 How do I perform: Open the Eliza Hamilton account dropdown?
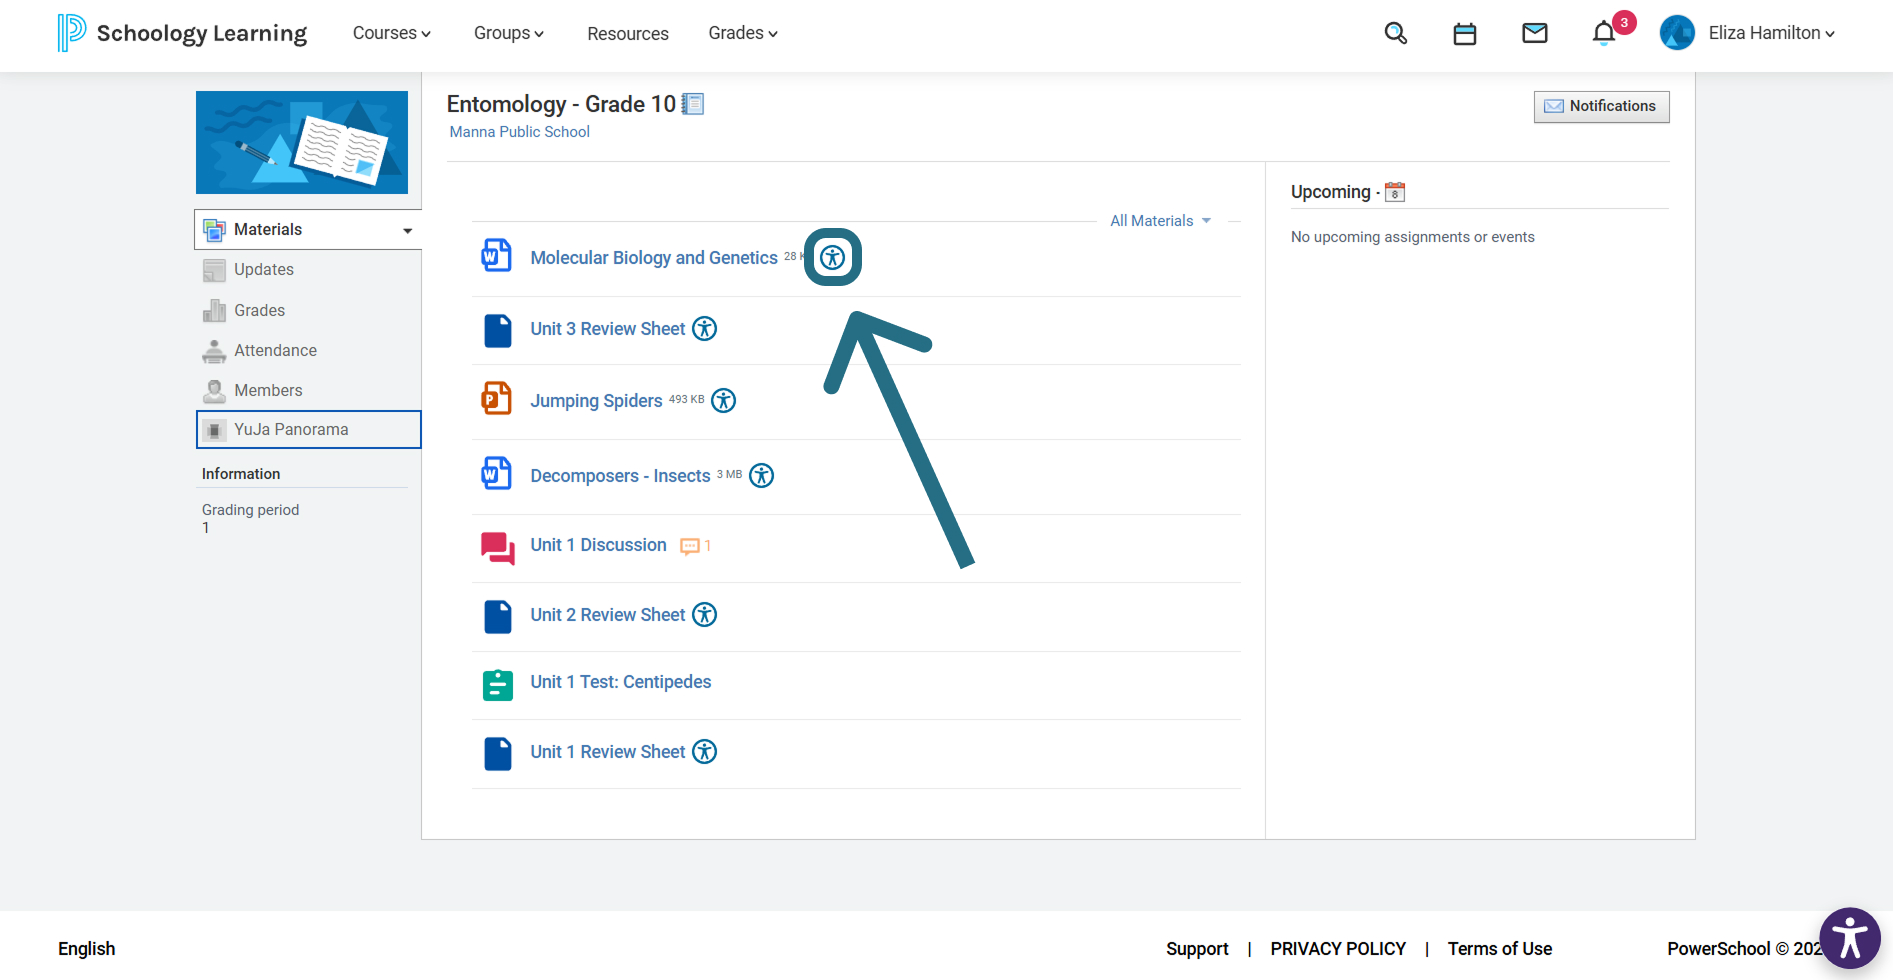point(1772,33)
